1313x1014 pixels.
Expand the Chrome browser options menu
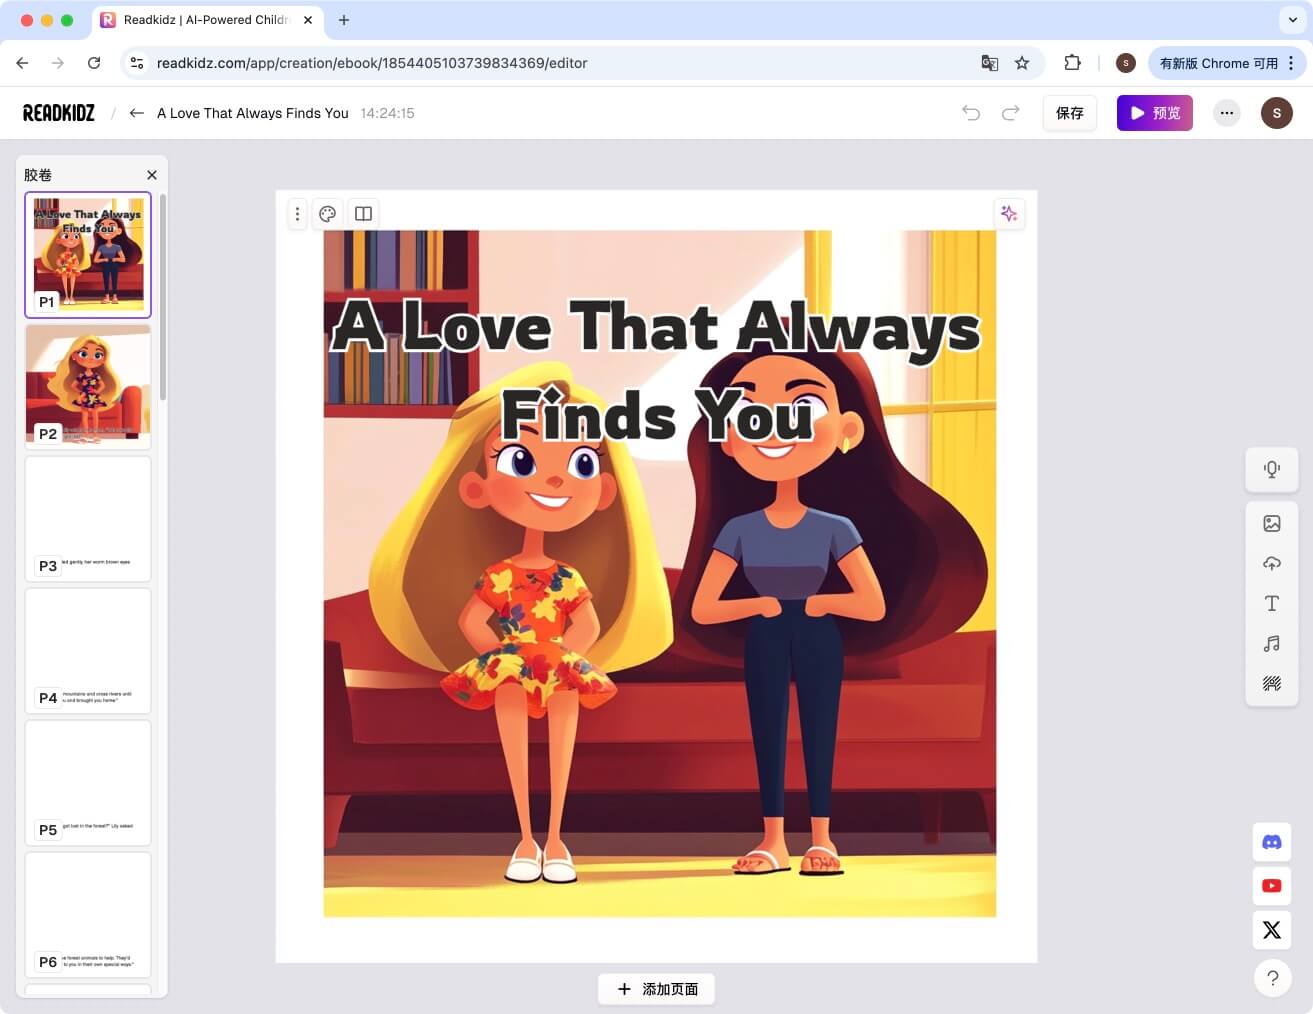[1293, 62]
